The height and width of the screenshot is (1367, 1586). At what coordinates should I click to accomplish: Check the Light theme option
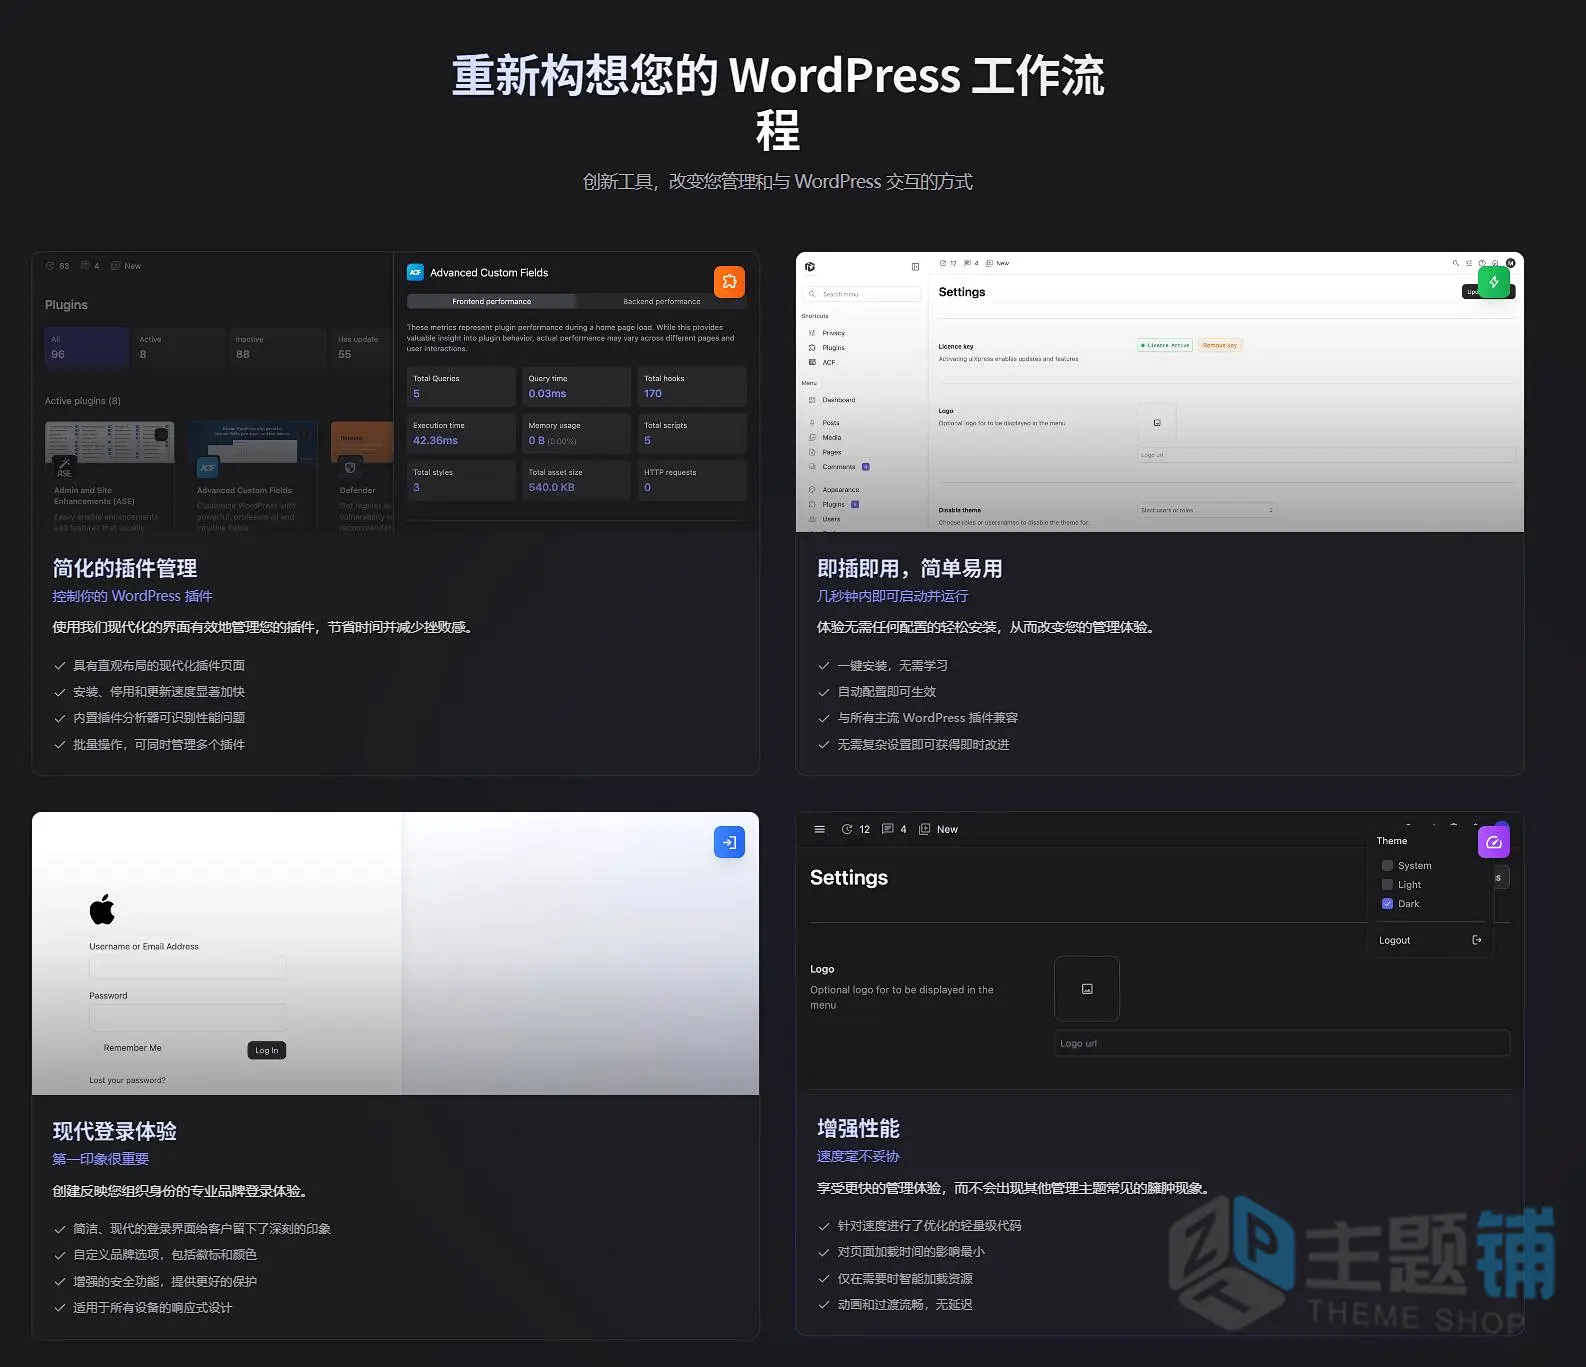pos(1387,885)
